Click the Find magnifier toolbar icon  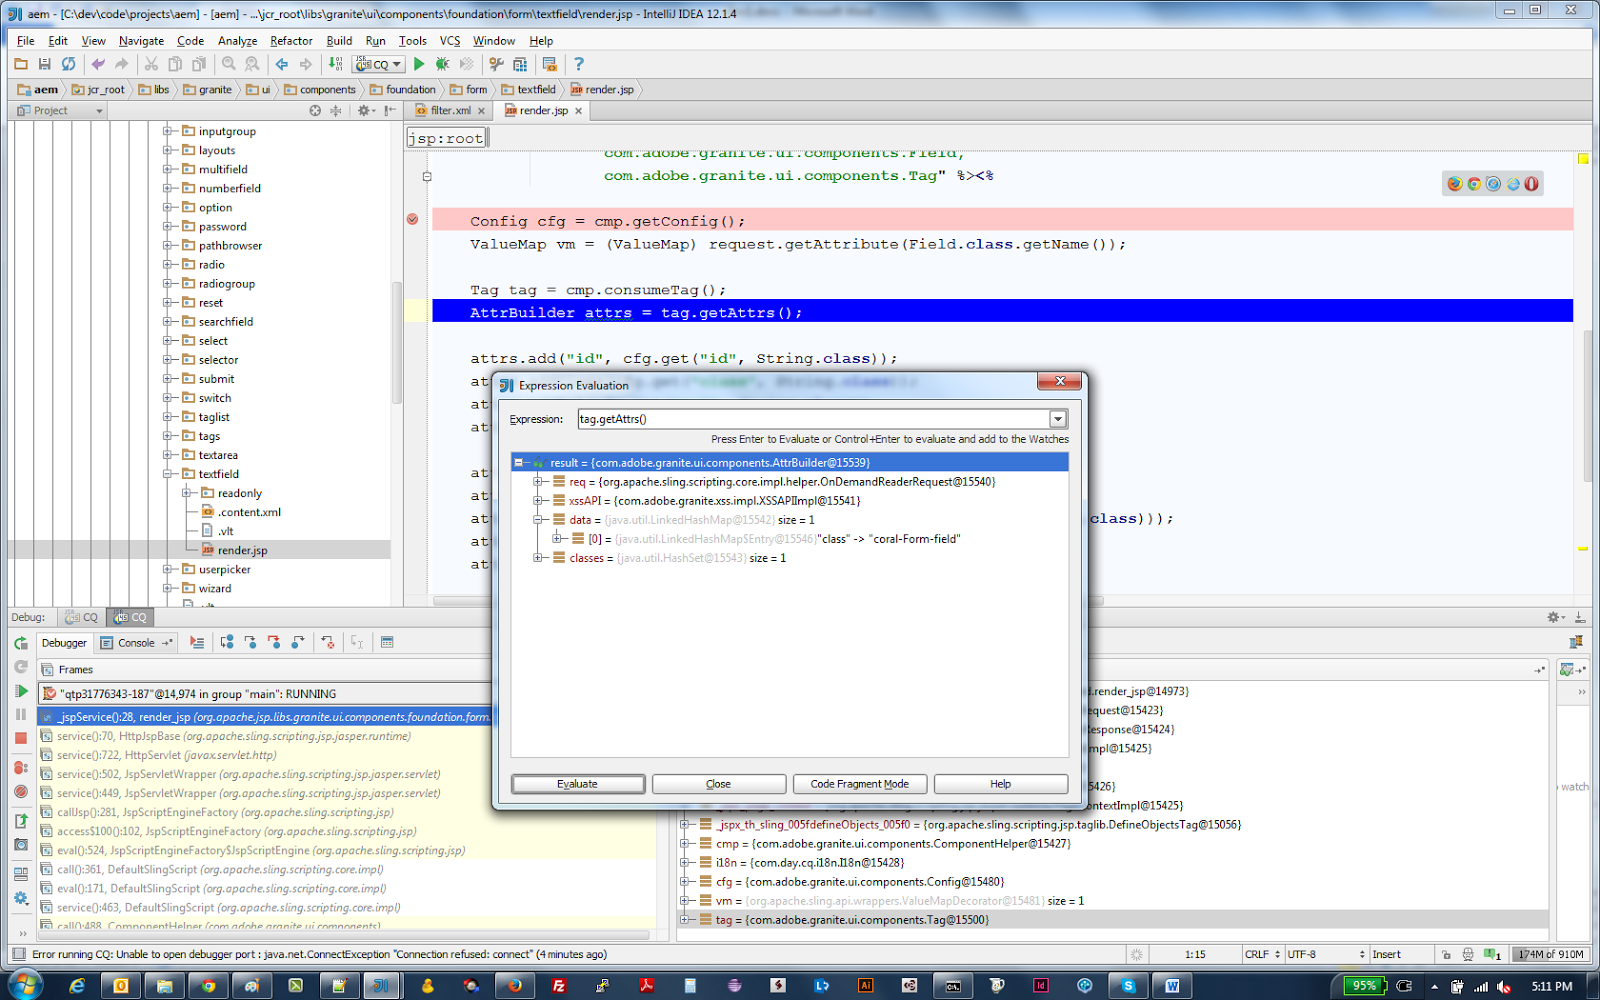[229, 64]
